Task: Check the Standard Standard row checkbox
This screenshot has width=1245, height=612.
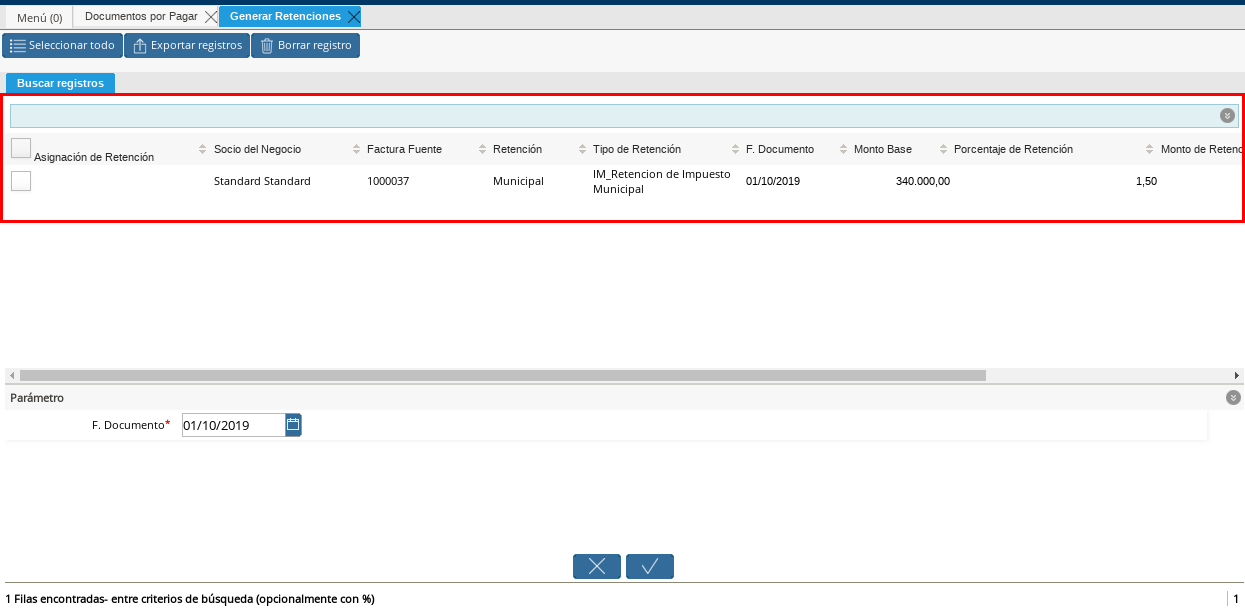Action: pyautogui.click(x=21, y=181)
